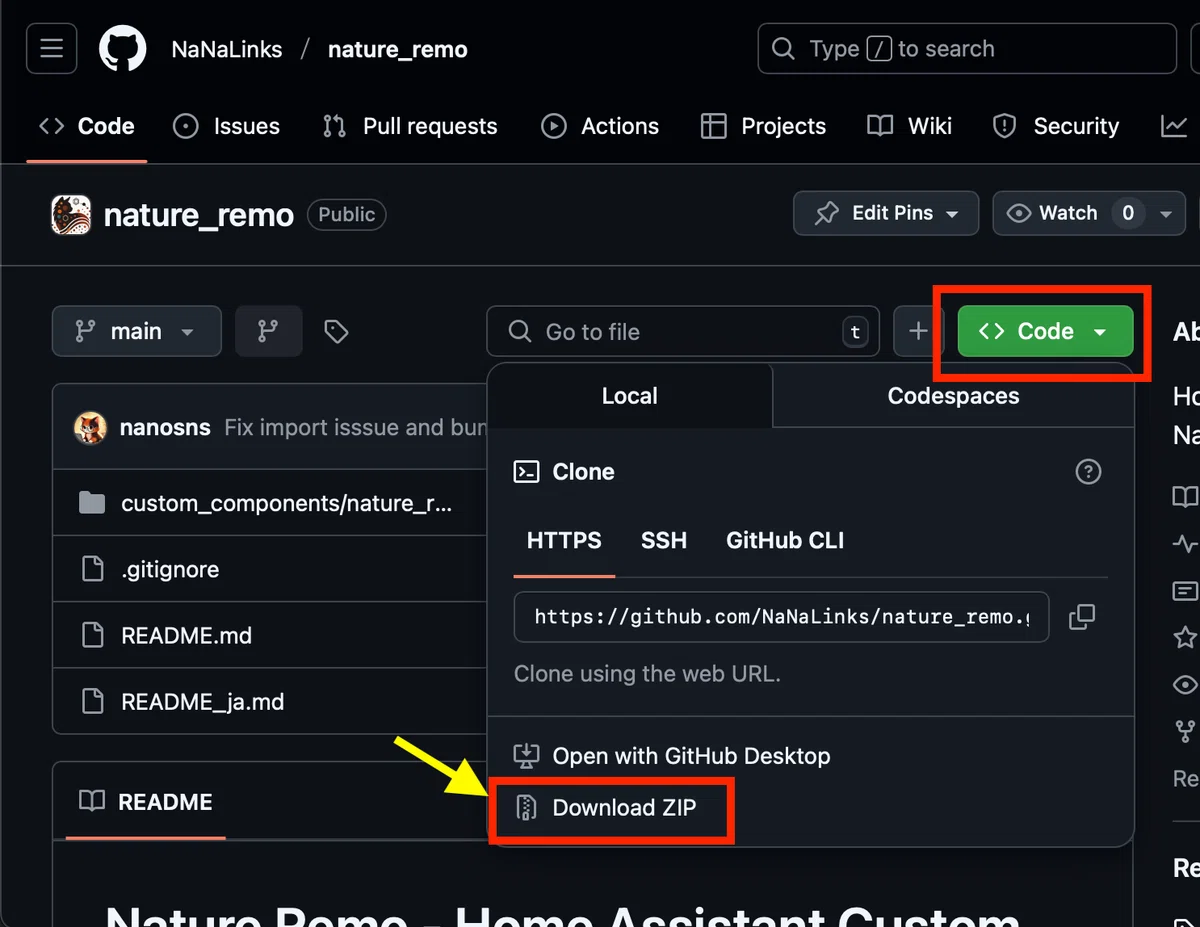The width and height of the screenshot is (1200, 927).
Task: Go to the GitHub home logo
Action: click(x=122, y=49)
